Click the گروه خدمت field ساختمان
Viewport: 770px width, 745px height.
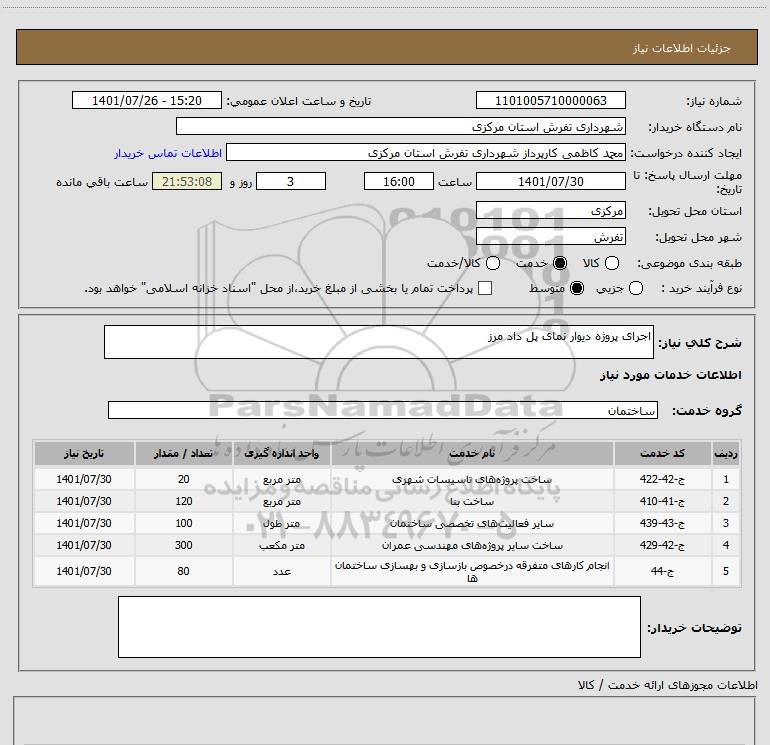coord(383,410)
